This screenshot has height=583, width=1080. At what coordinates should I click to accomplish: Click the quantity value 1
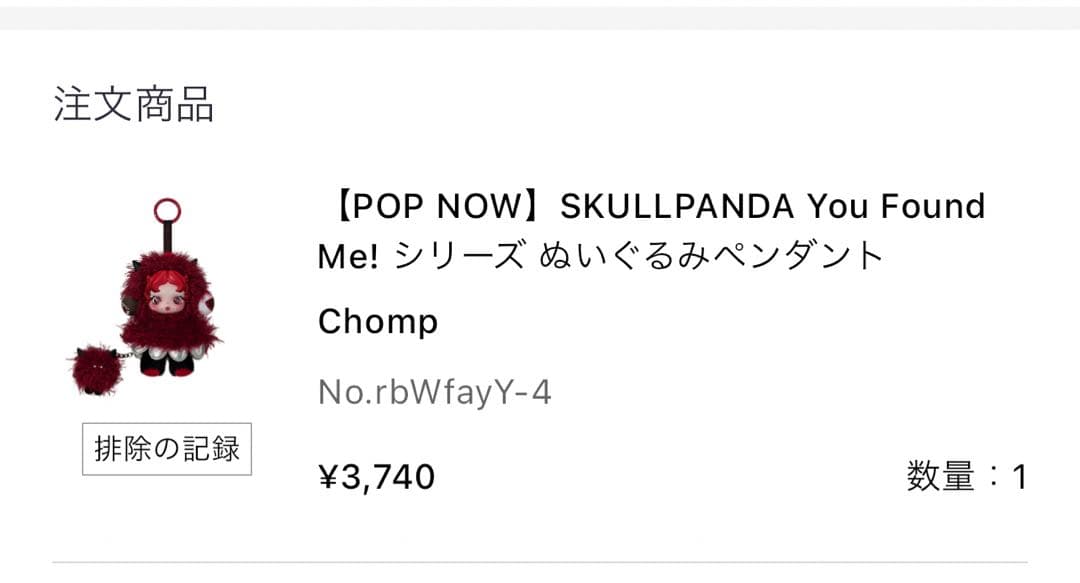tap(1019, 477)
